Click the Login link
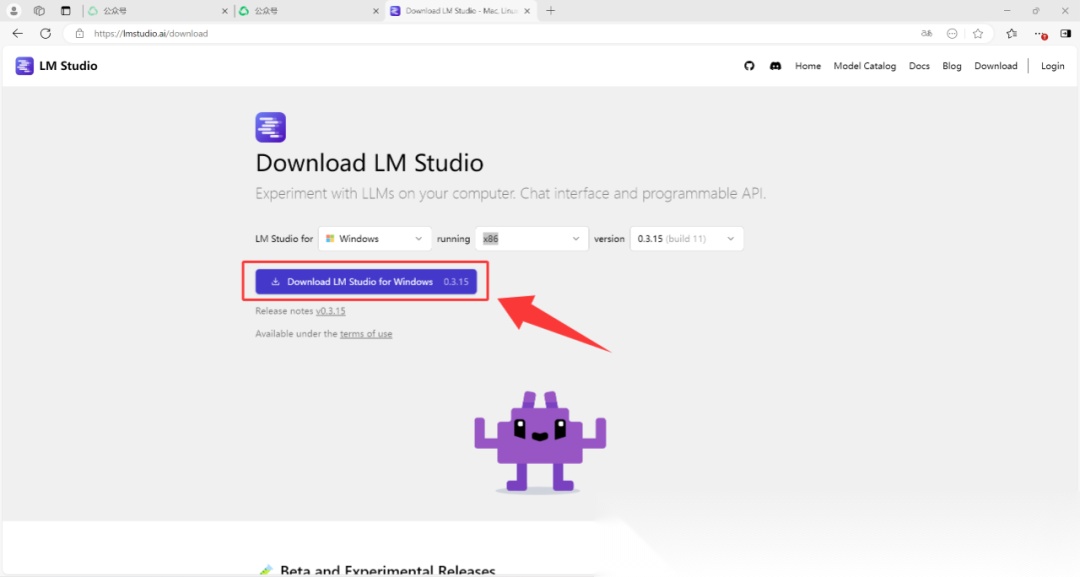This screenshot has height=577, width=1080. pos(1052,66)
